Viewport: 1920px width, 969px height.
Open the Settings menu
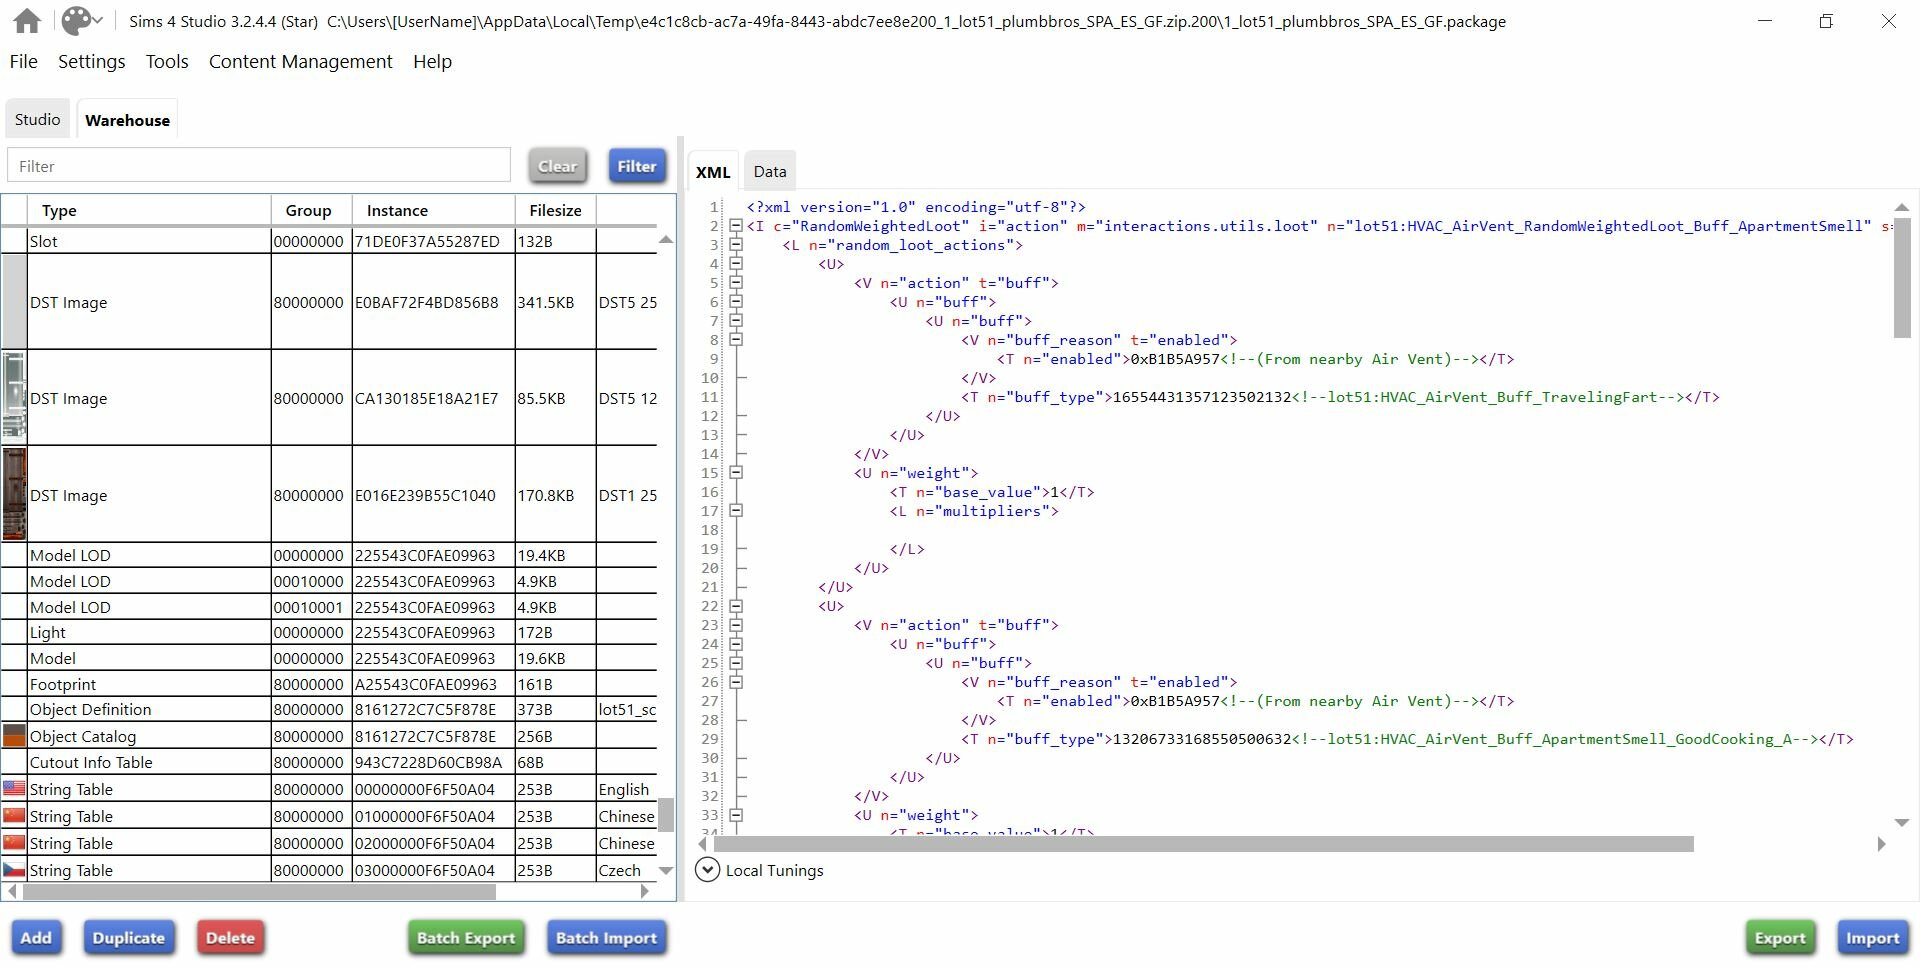pos(92,62)
